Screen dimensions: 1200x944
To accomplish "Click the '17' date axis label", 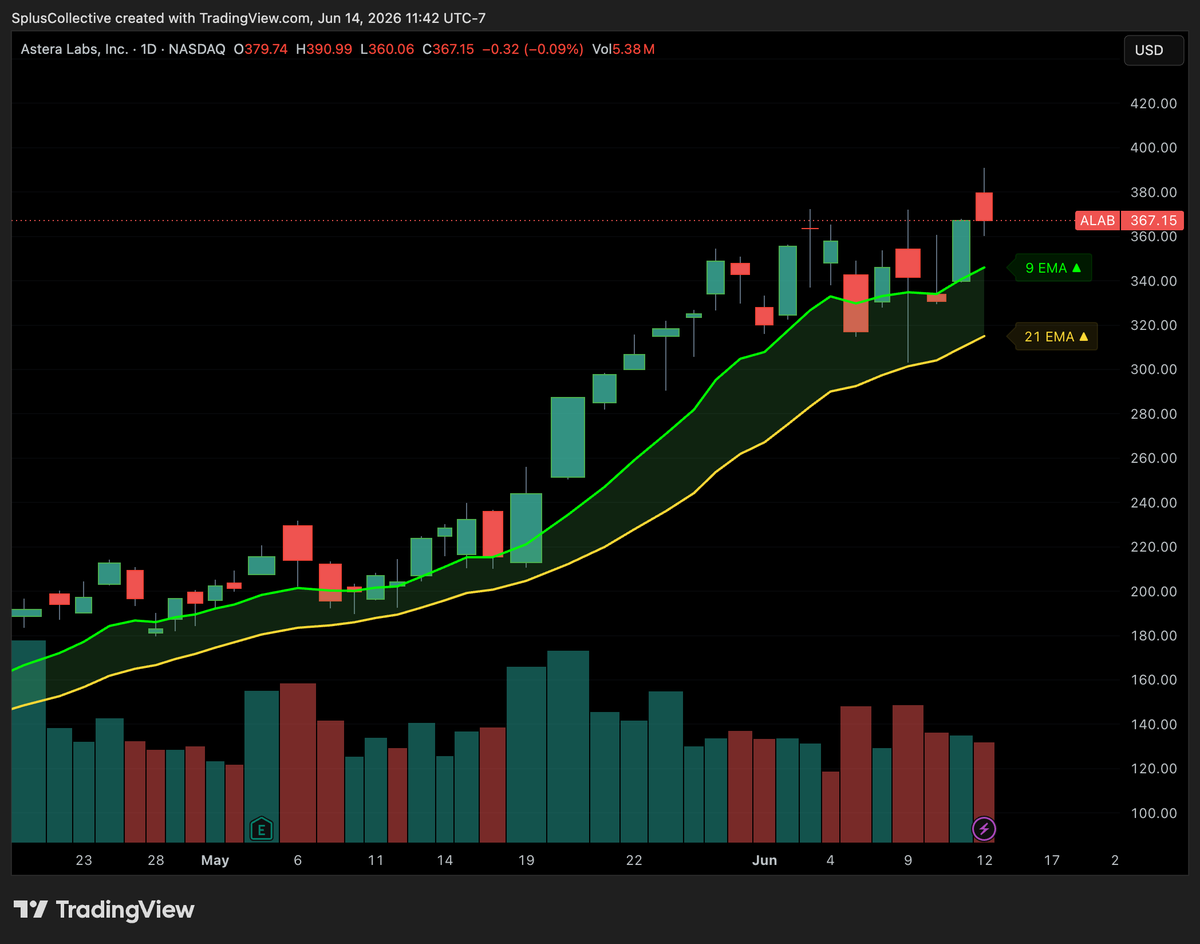I will coord(1051,860).
